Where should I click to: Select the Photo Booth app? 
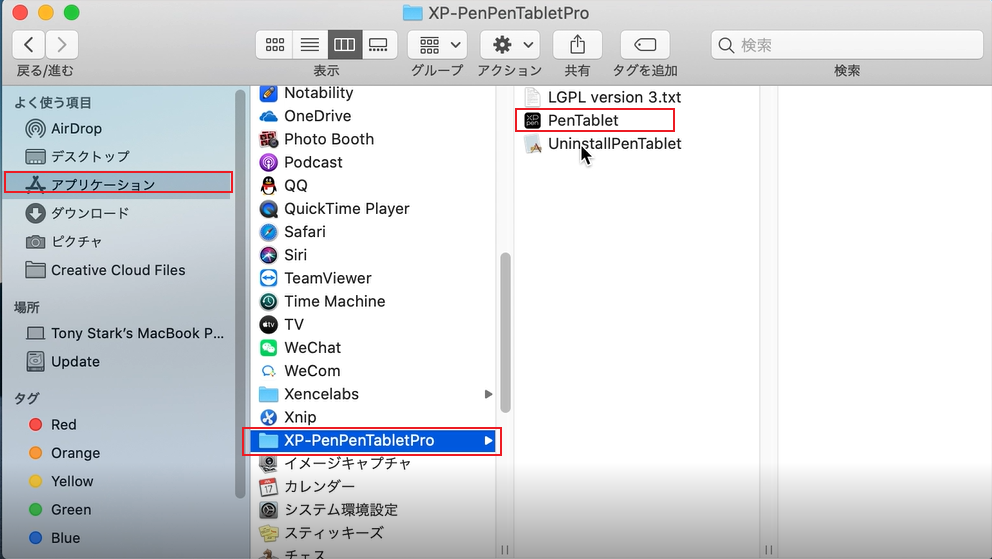pos(373,139)
